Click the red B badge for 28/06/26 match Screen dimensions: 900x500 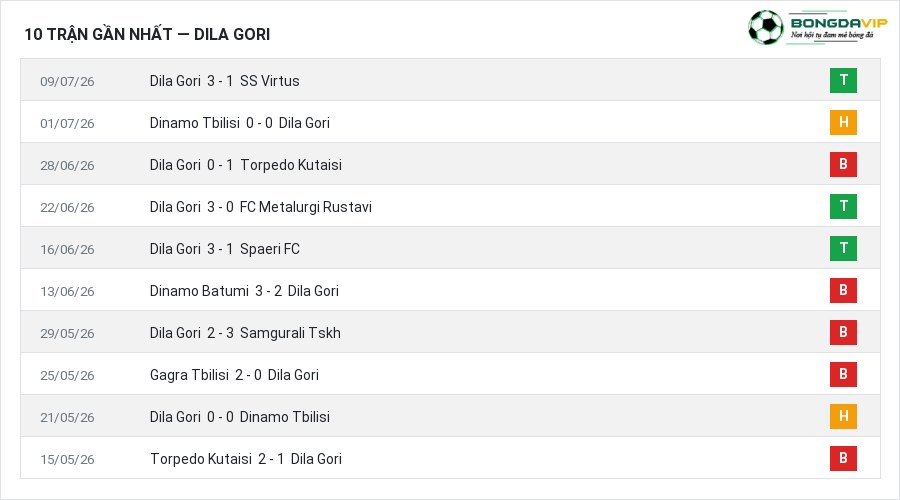(843, 164)
